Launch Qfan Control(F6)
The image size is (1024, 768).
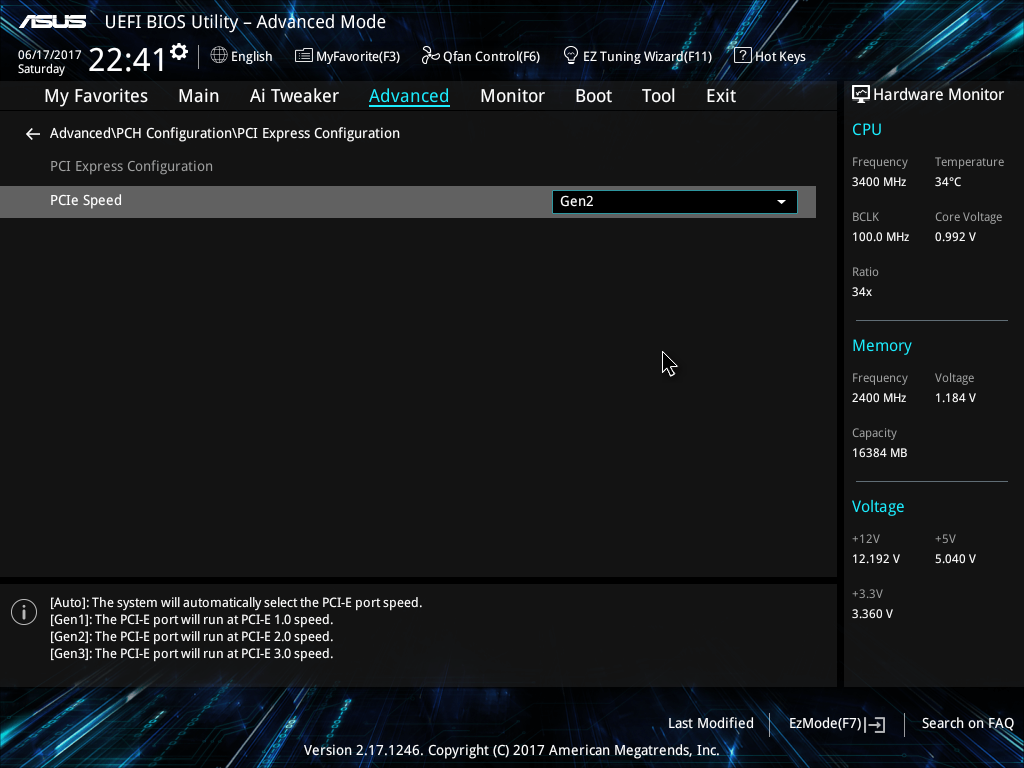[481, 56]
